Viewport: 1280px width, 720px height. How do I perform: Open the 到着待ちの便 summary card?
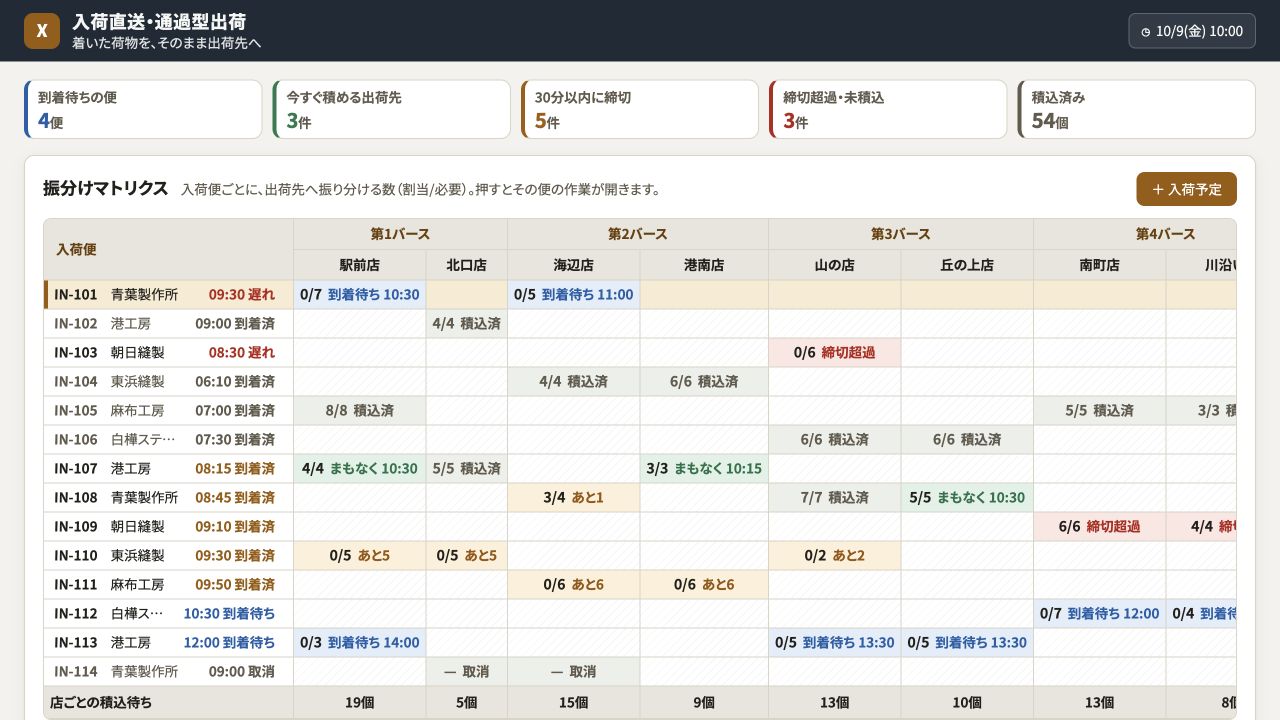point(143,110)
